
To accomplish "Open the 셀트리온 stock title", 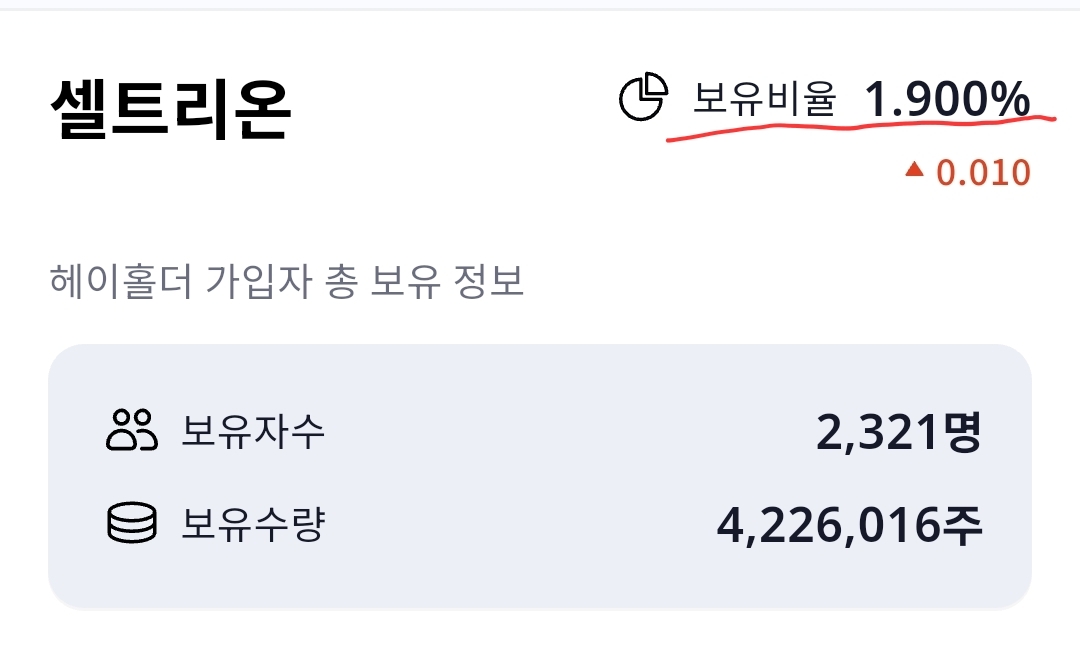I will pyautogui.click(x=171, y=109).
